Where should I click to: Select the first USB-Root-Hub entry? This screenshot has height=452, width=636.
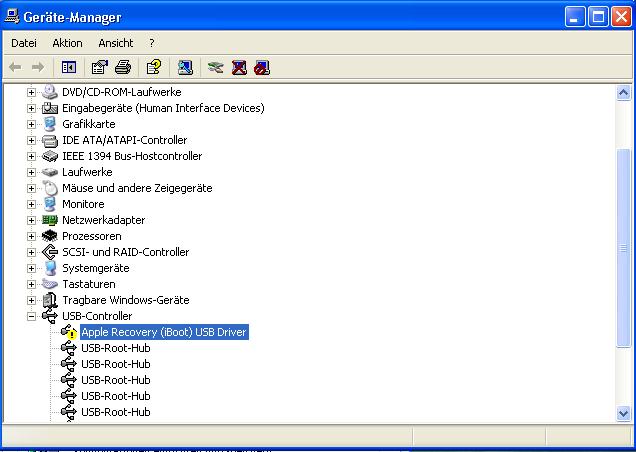pyautogui.click(x=115, y=348)
